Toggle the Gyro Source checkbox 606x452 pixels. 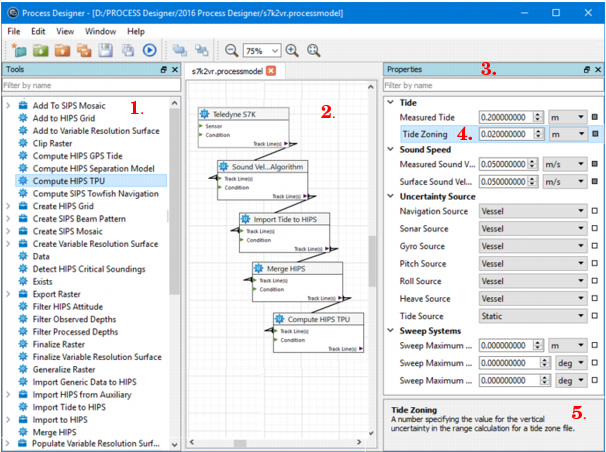(x=595, y=247)
